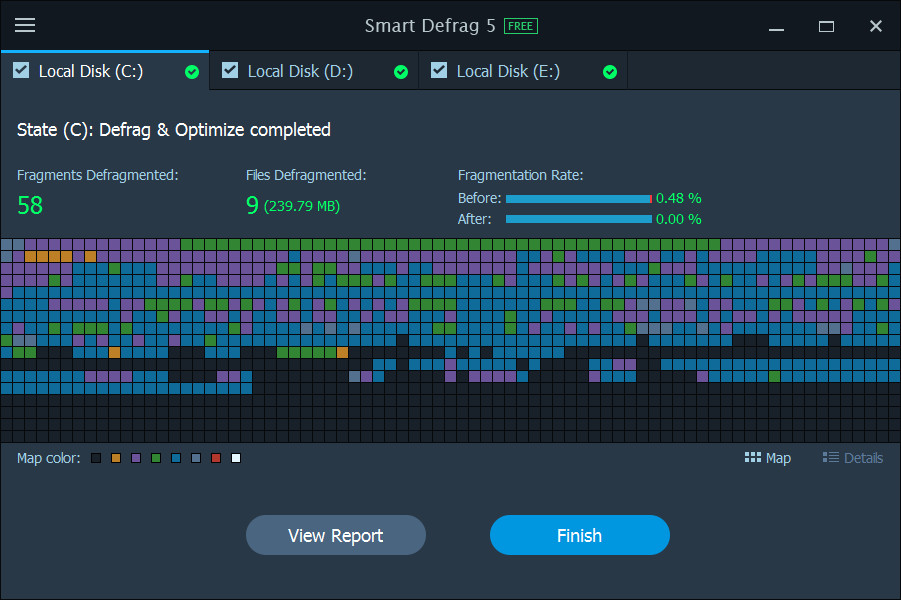
Task: Click the black map color swatch
Action: click(x=96, y=458)
